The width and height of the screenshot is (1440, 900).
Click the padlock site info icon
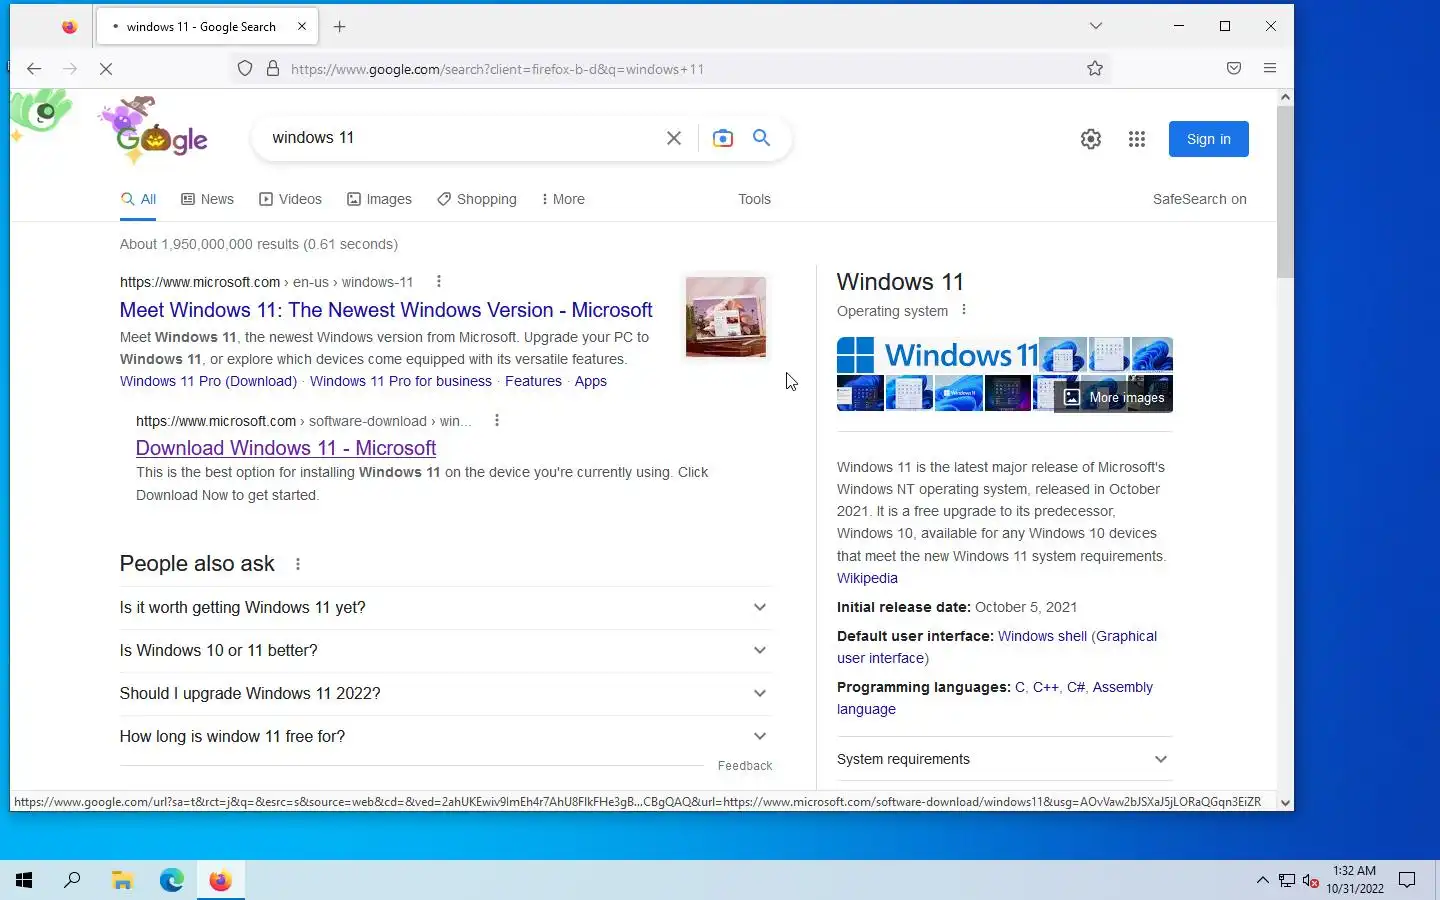pos(273,69)
